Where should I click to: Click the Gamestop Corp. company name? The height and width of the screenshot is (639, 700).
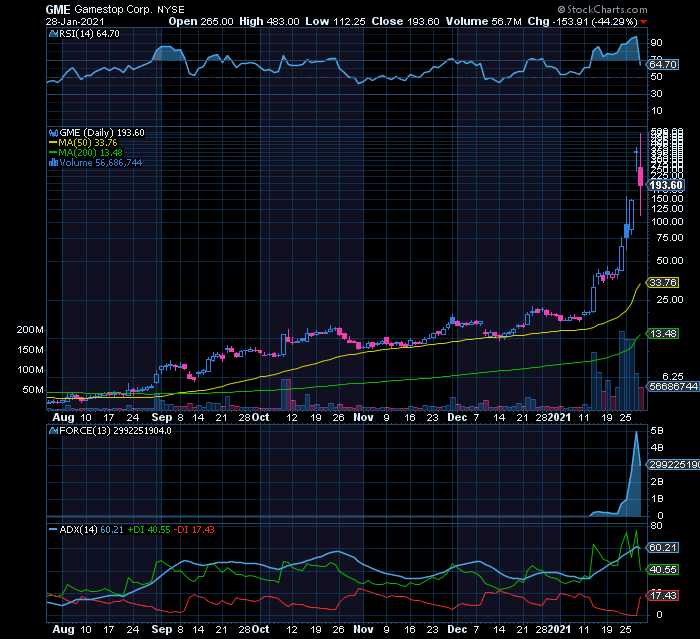[x=114, y=9]
